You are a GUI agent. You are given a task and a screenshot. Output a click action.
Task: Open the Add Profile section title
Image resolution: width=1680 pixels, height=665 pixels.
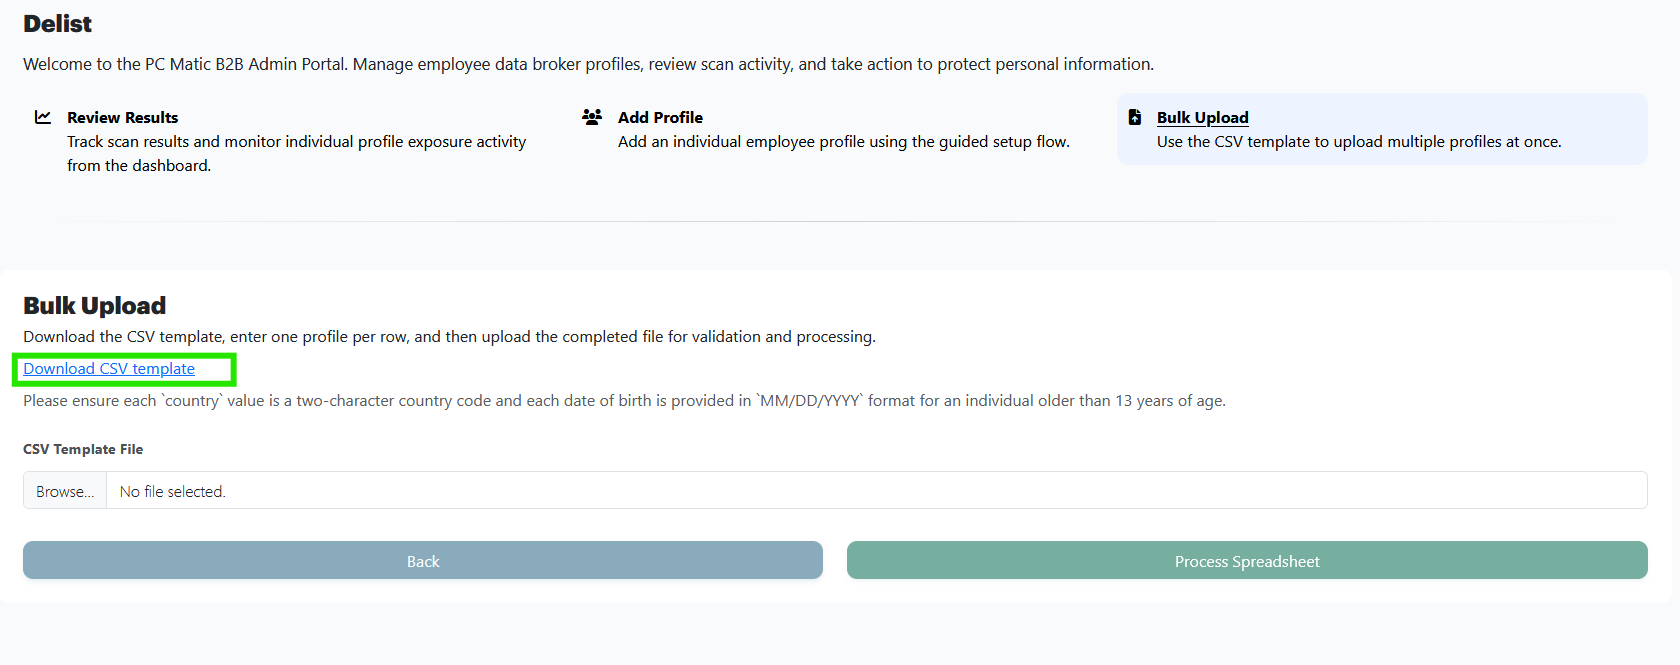click(660, 117)
